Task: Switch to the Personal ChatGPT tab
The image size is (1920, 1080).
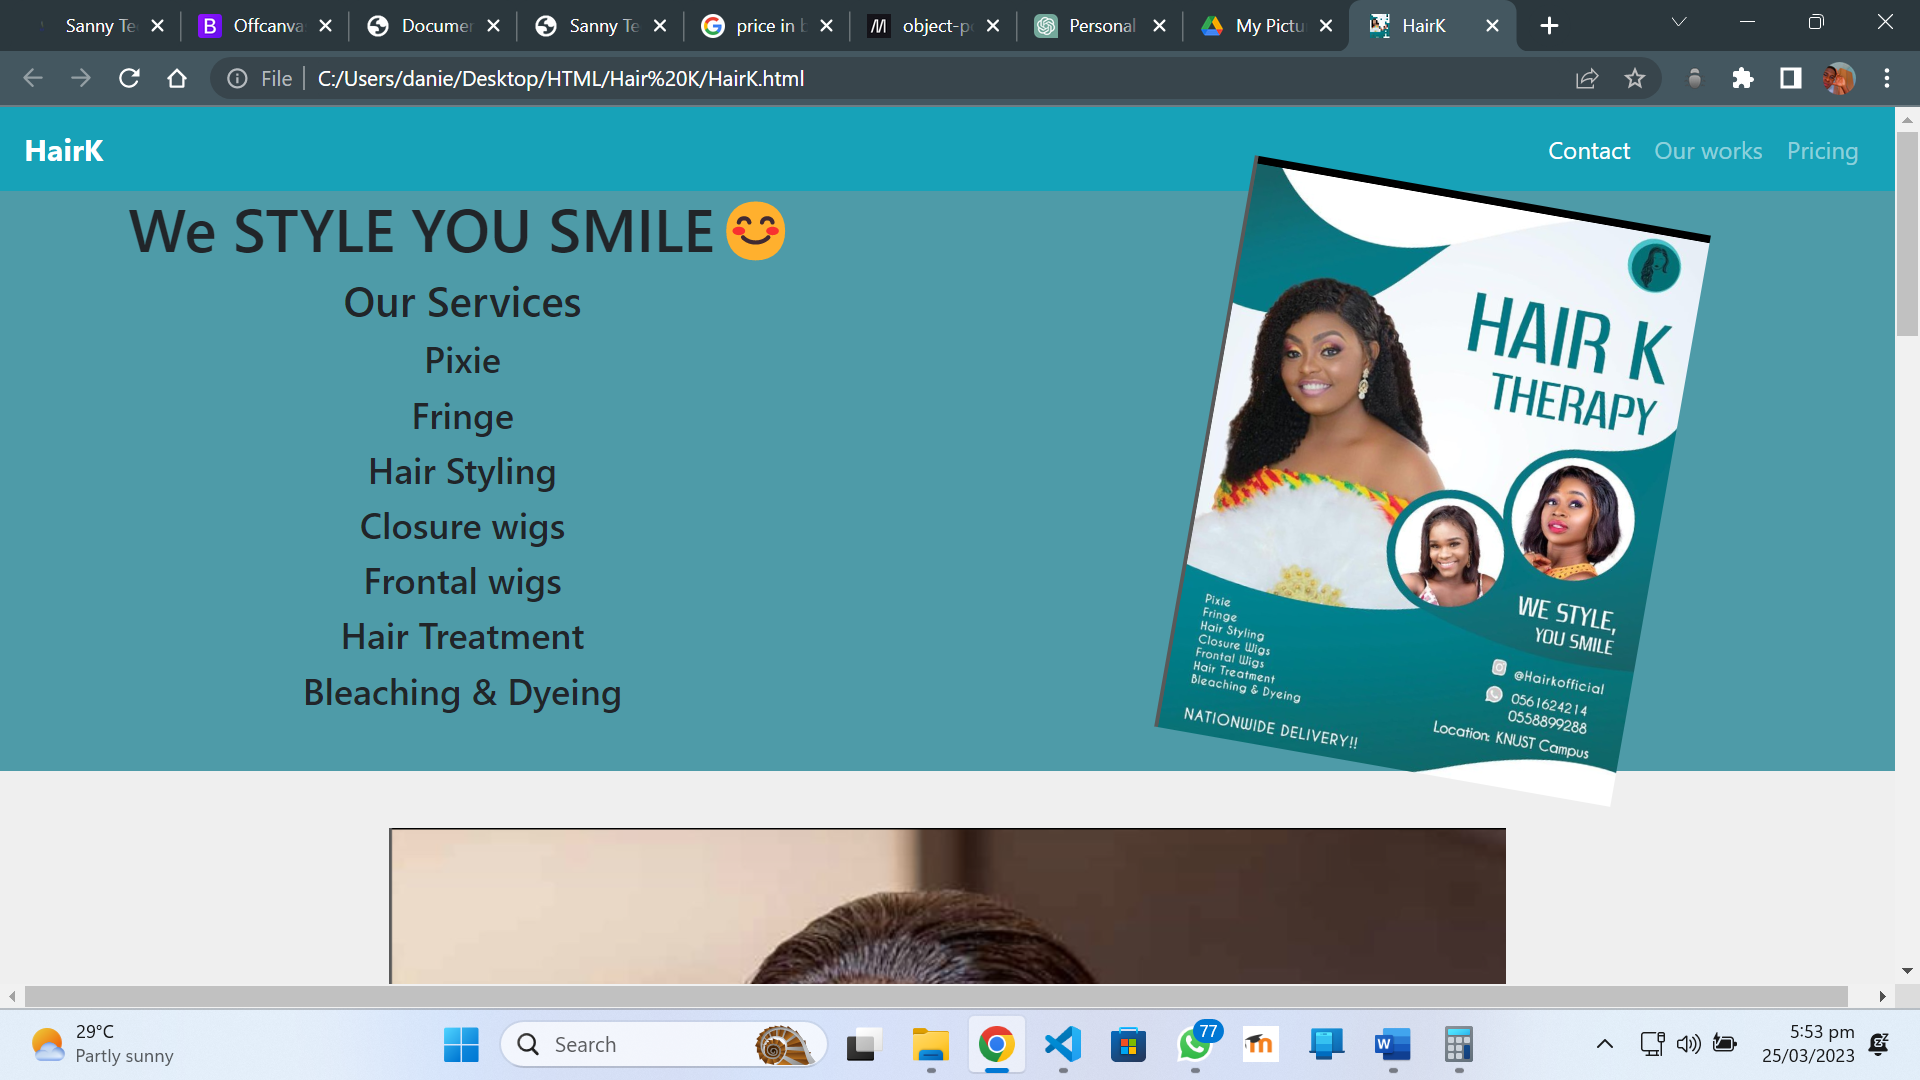Action: tap(1100, 26)
